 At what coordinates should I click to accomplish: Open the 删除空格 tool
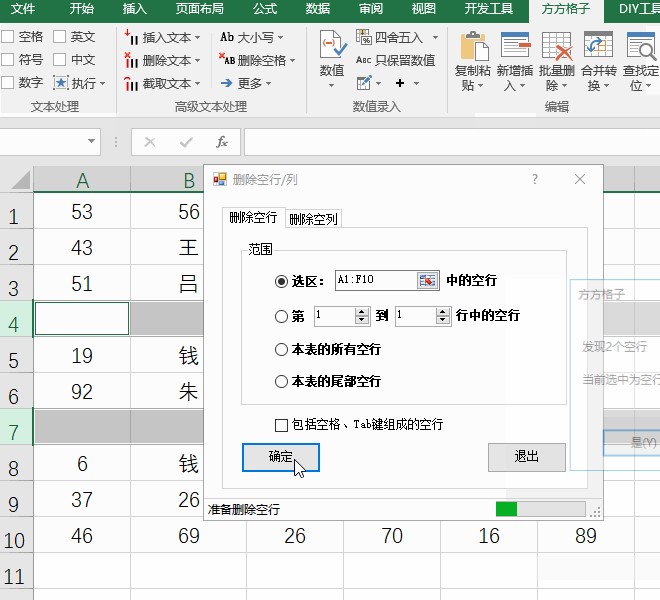point(257,60)
